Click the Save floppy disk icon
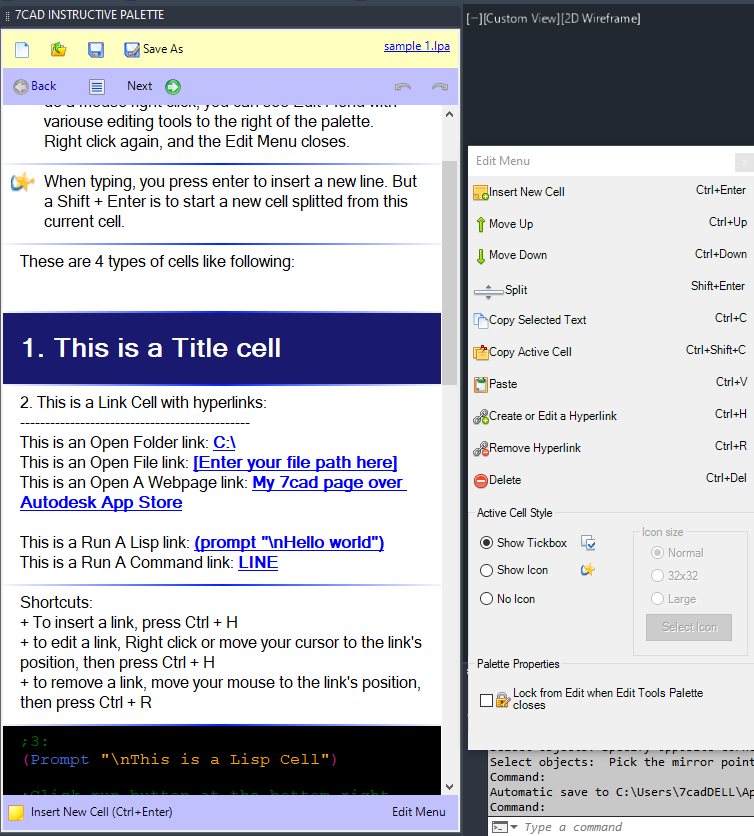Viewport: 754px width, 836px height. [96, 49]
